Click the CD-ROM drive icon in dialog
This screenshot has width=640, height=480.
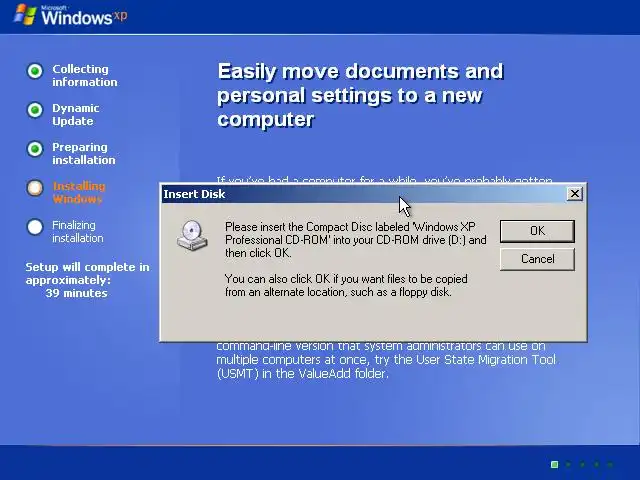(x=192, y=236)
